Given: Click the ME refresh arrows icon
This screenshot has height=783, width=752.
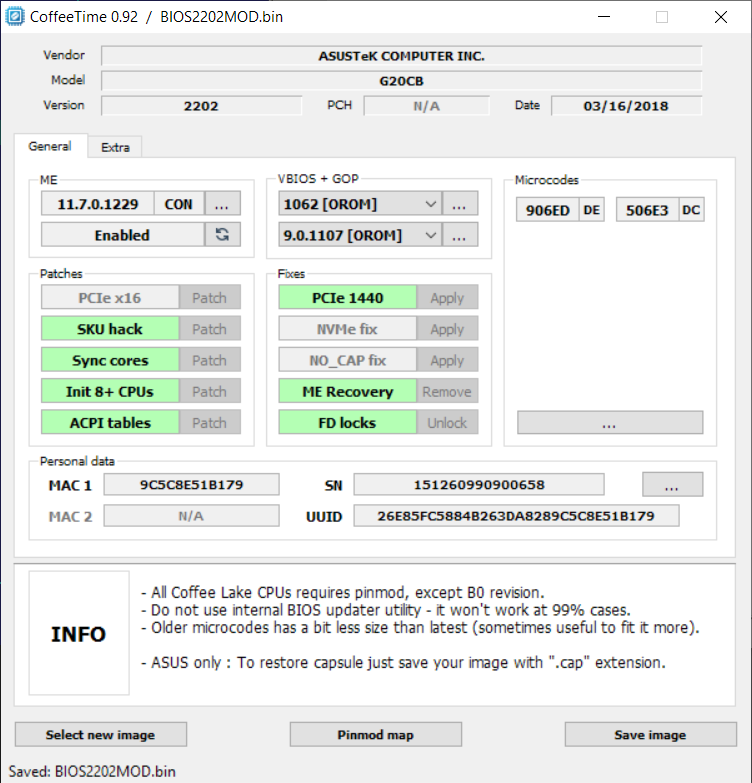Looking at the screenshot, I should point(222,235).
